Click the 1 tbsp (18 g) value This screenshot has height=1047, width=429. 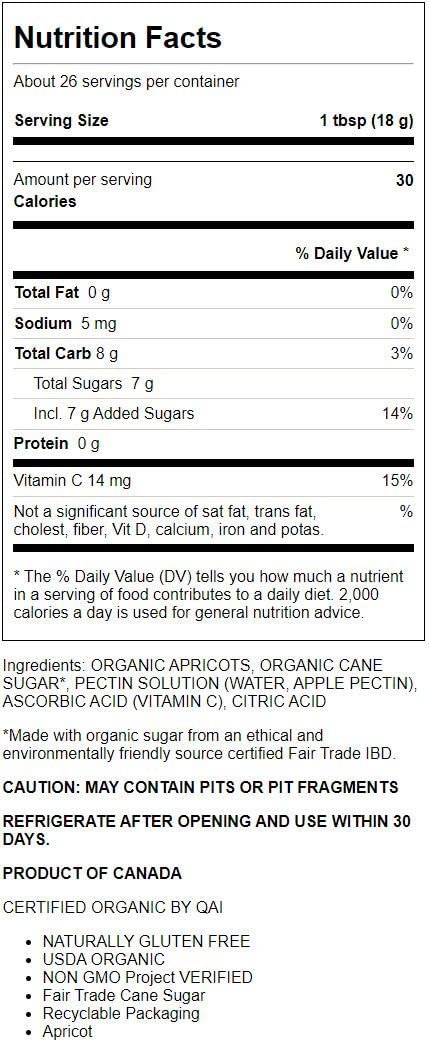click(x=366, y=121)
